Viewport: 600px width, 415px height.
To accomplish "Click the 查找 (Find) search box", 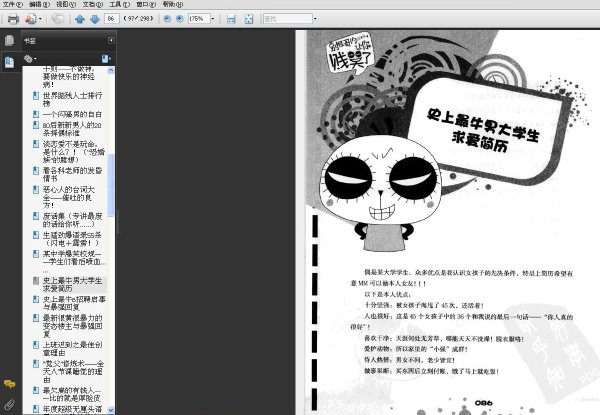I will pos(288,18).
